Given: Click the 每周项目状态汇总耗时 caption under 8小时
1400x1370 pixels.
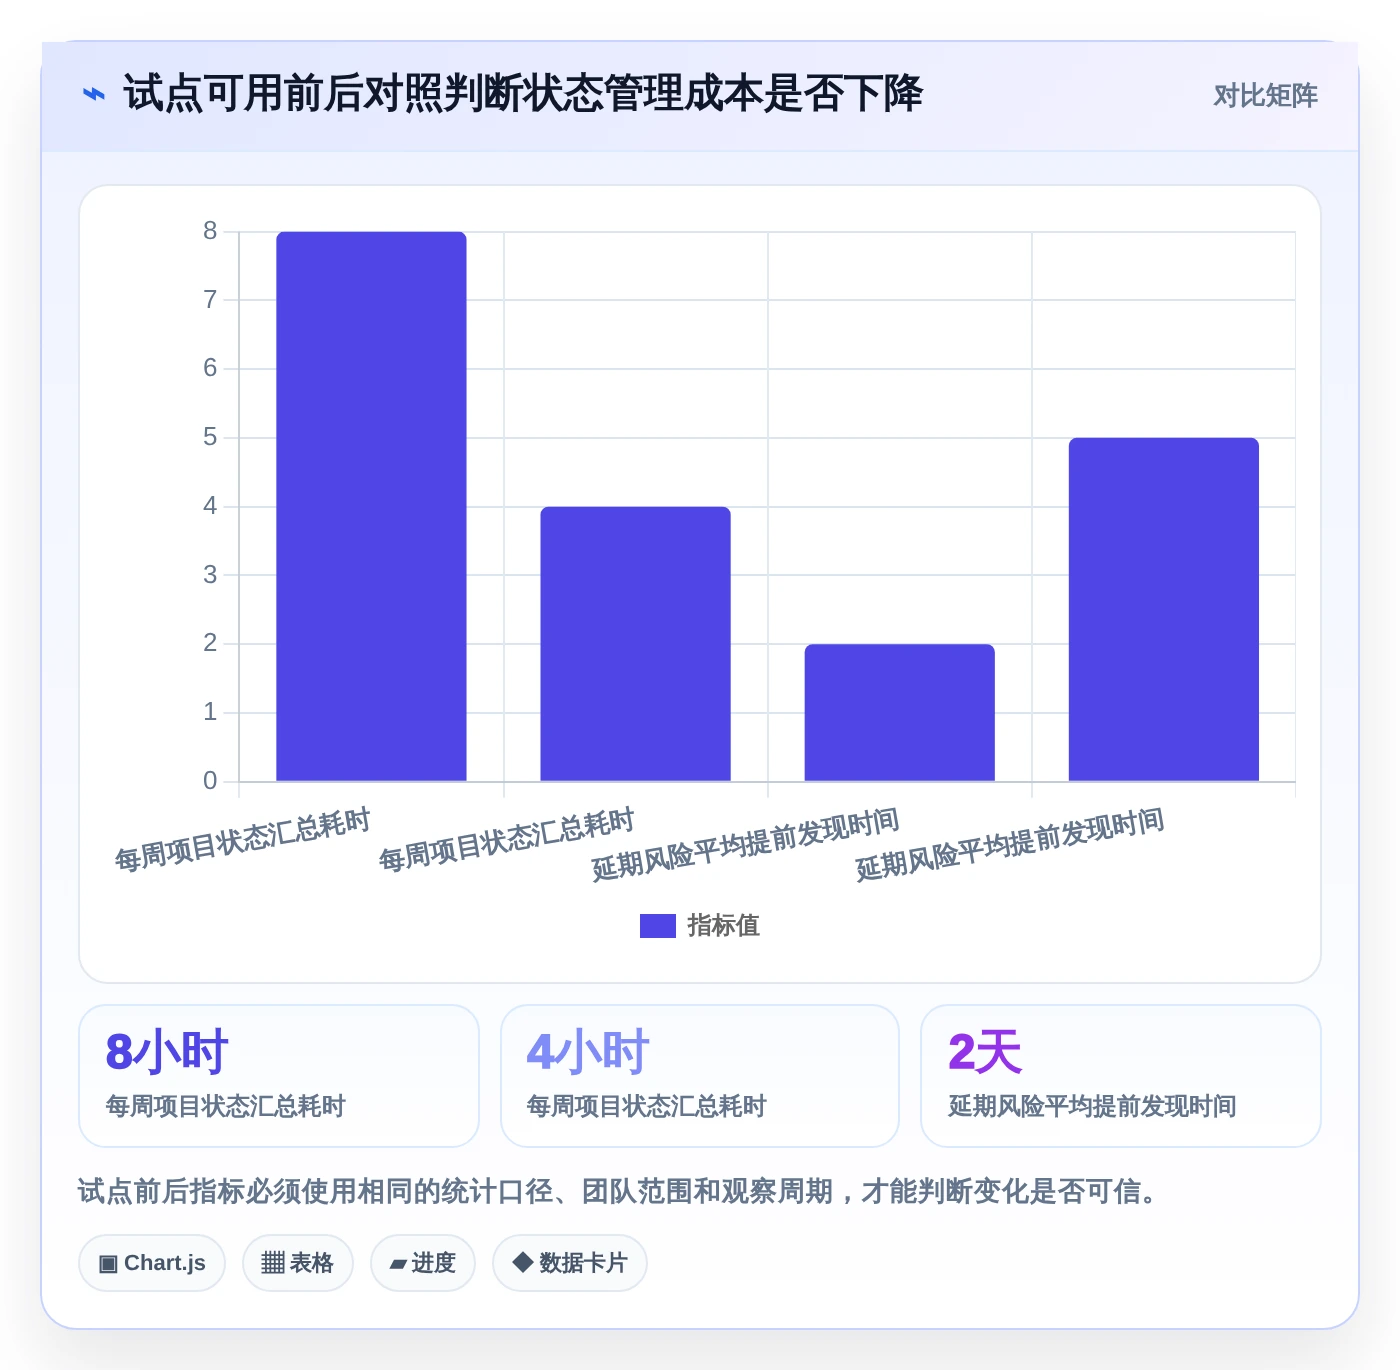Looking at the screenshot, I should coord(225,1106).
